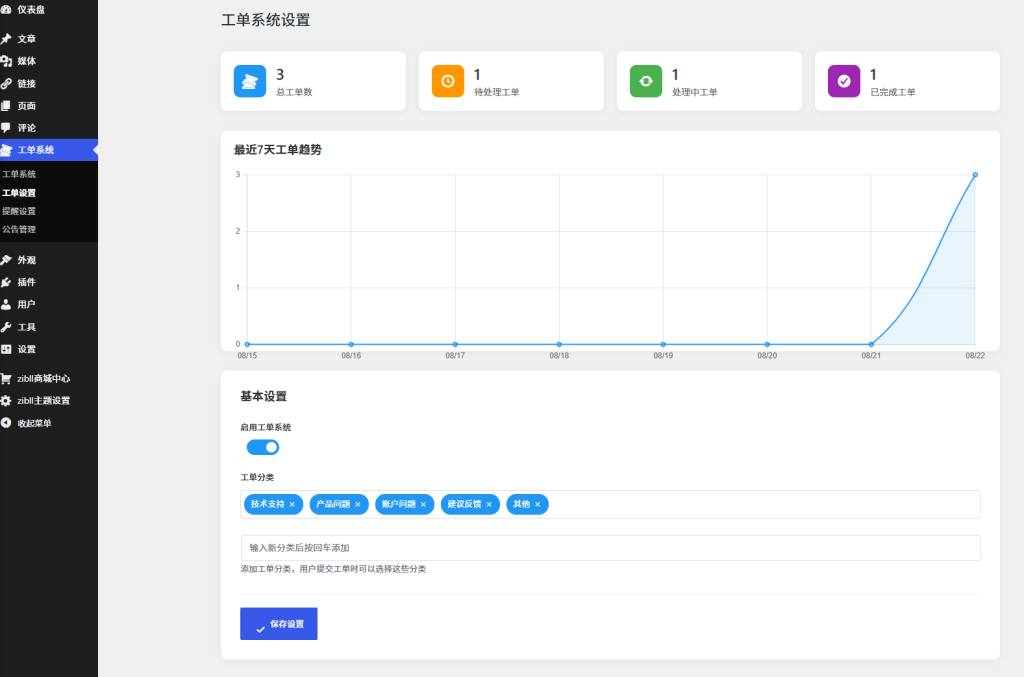The image size is (1024, 677).
Task: Click the 用户 person icon
Action: click(x=6, y=304)
